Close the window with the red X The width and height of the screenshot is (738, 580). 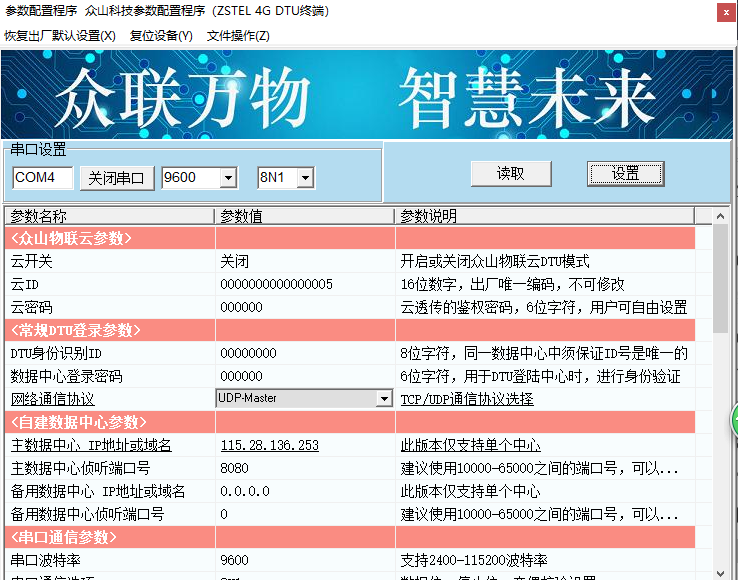coord(726,13)
